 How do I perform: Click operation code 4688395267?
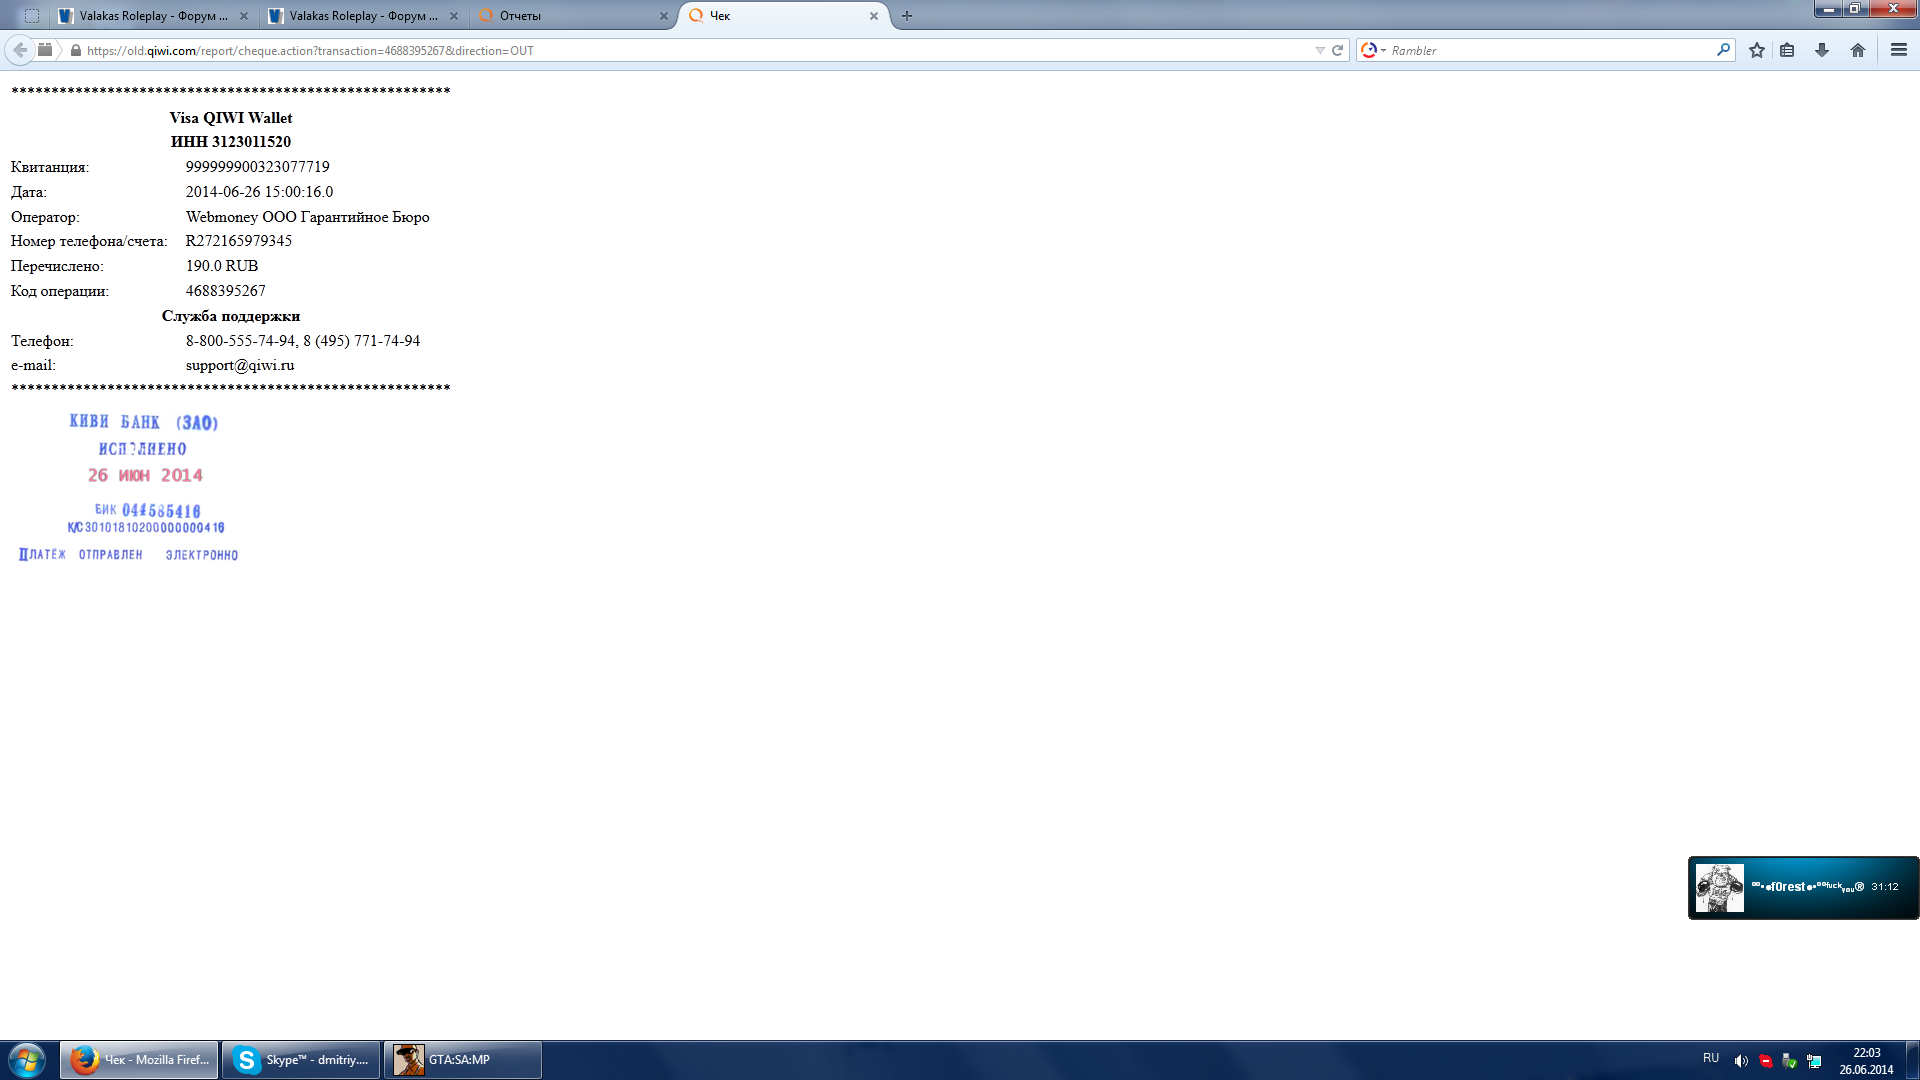(x=226, y=291)
